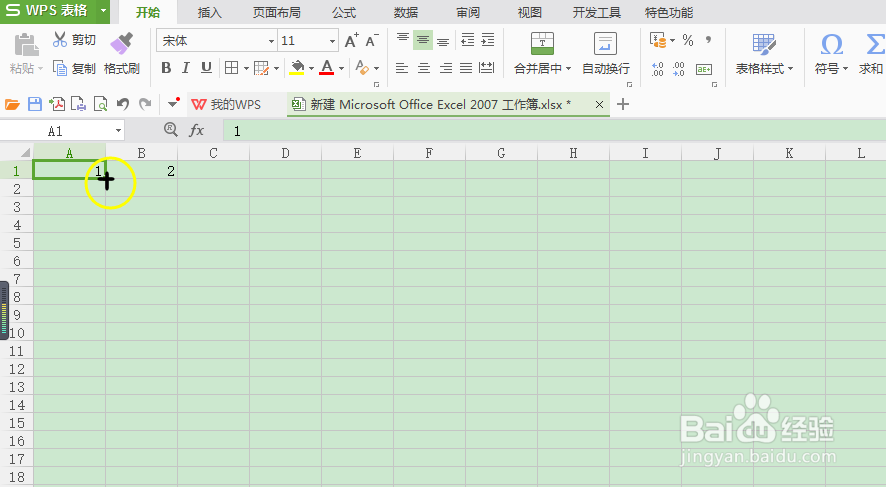The image size is (886, 487).
Task: Open the Name Box dropdown showing A1
Action: coord(118,131)
